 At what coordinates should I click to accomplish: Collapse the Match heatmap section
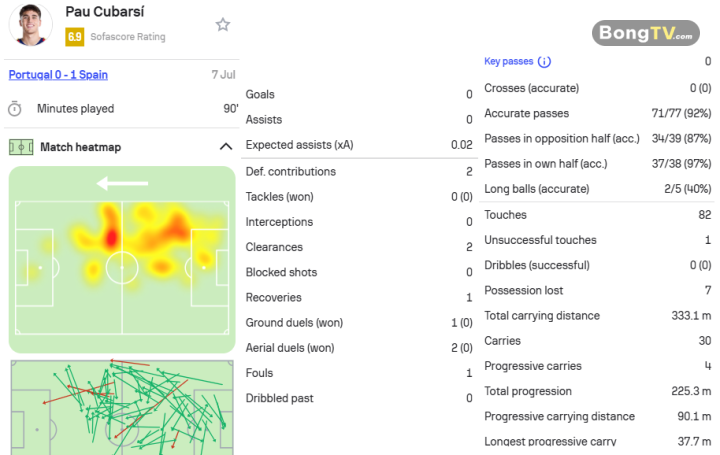(x=225, y=147)
